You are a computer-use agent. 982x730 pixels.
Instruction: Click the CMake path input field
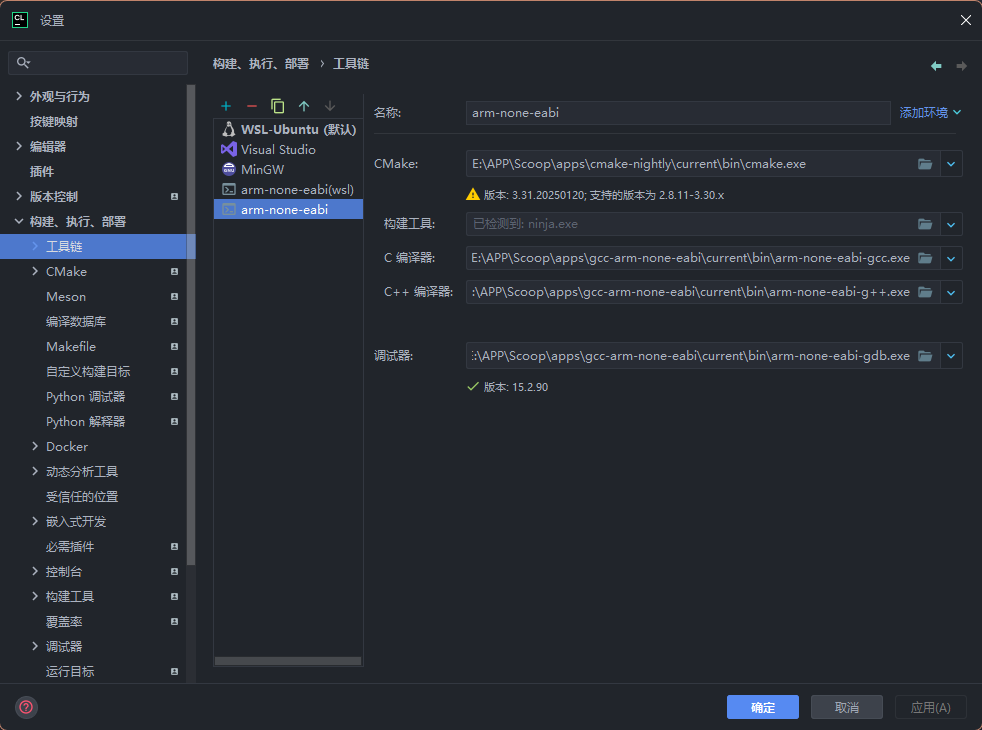692,164
